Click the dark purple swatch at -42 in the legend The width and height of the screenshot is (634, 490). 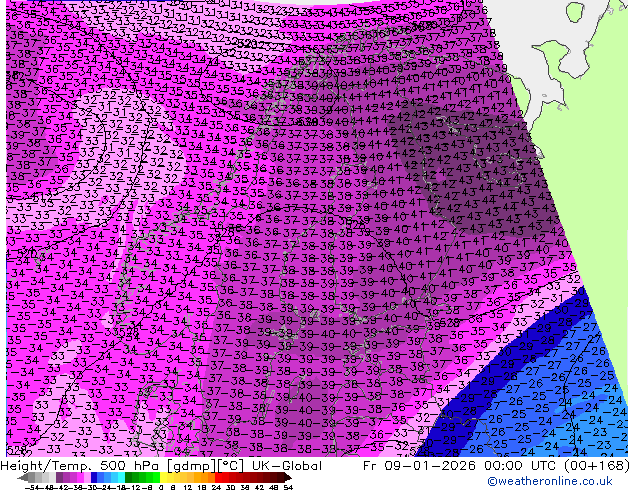point(59,477)
